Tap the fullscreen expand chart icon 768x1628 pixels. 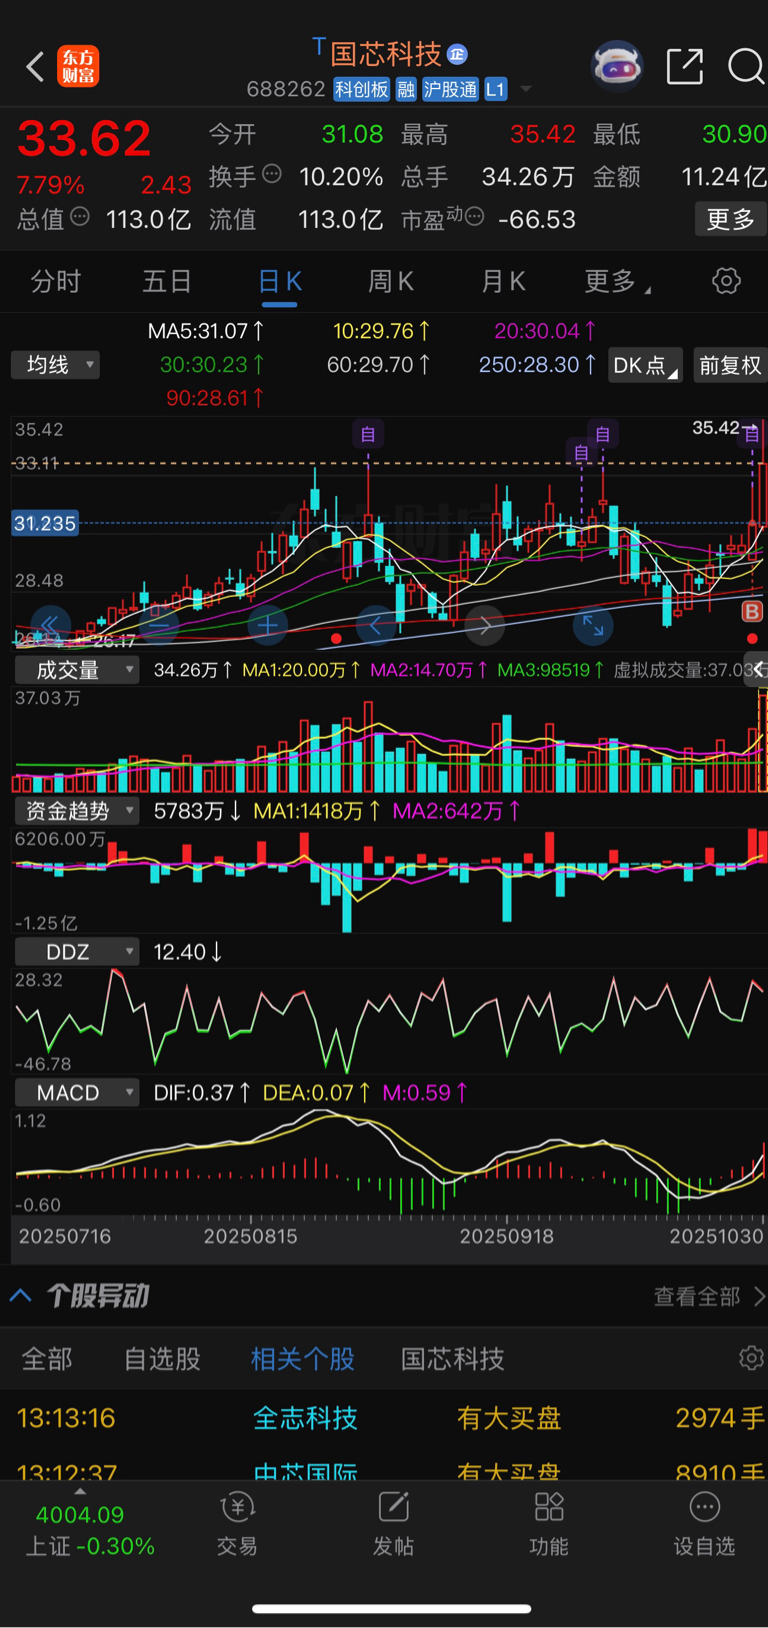click(593, 626)
